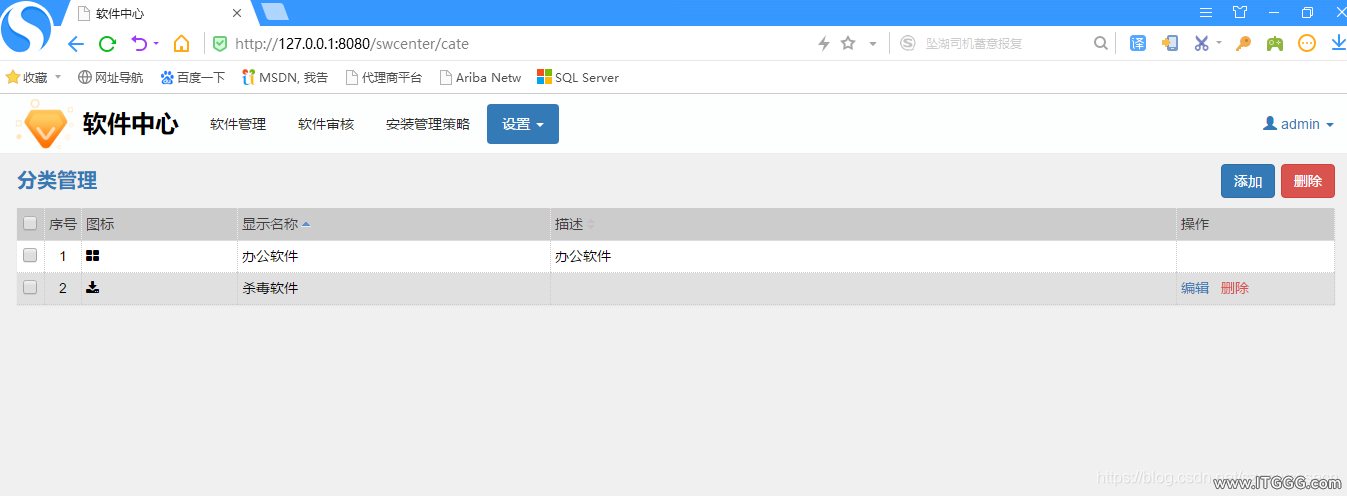Click the send-to-phone extension icon
This screenshot has width=1347, height=496.
click(1169, 43)
